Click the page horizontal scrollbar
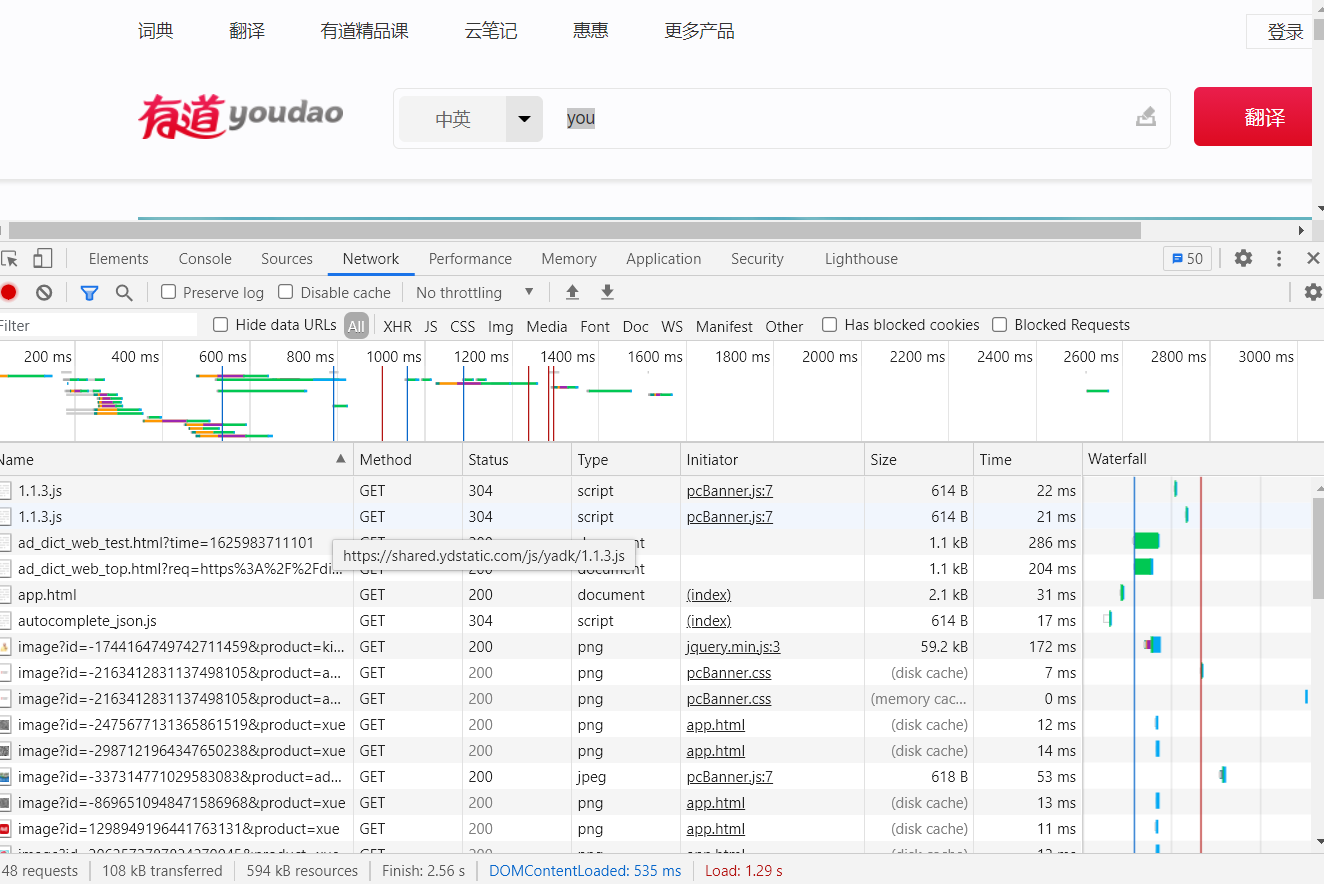 (575, 230)
